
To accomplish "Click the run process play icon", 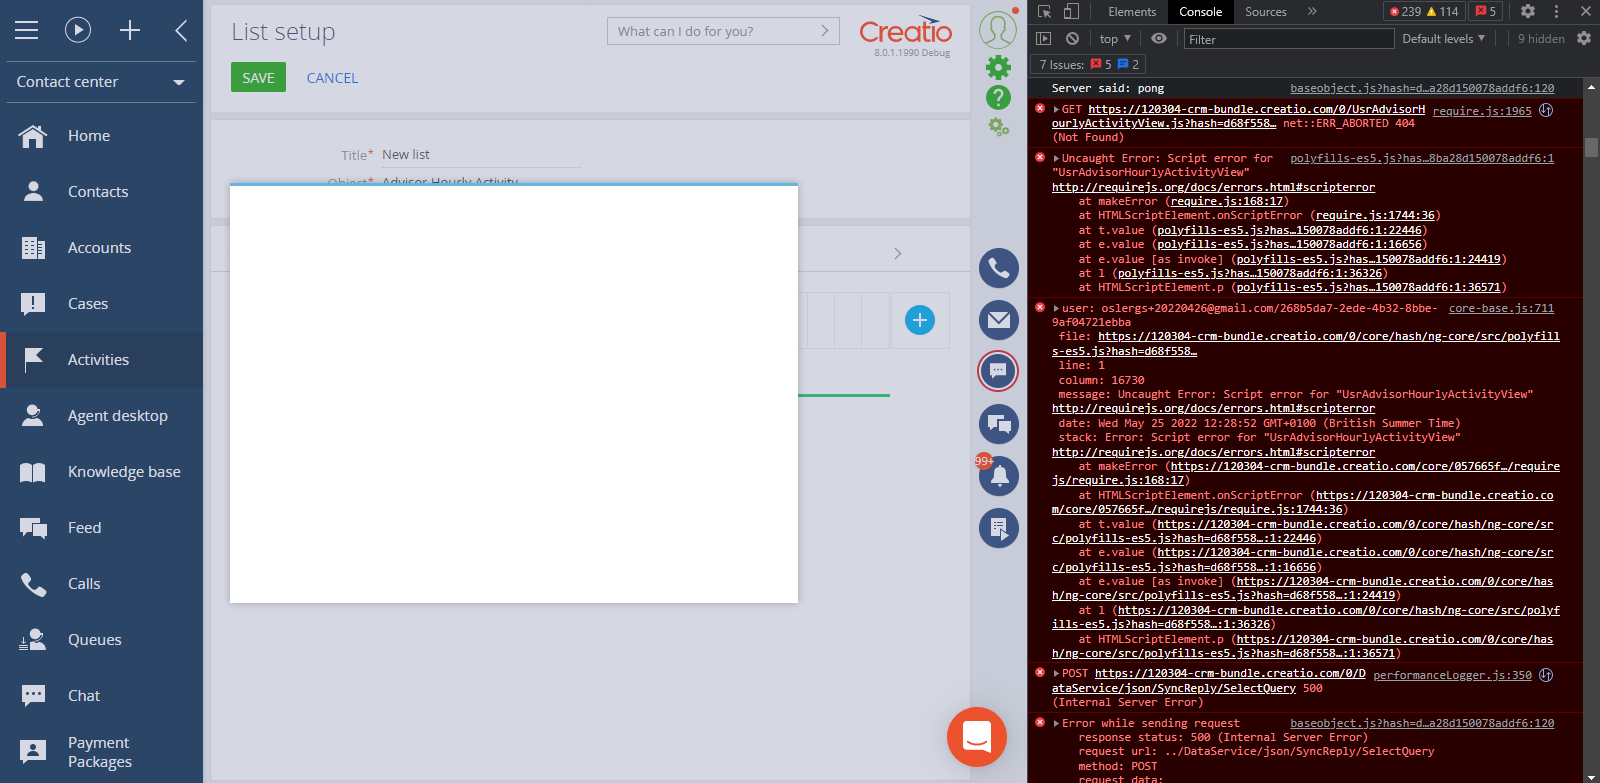I will point(78,30).
